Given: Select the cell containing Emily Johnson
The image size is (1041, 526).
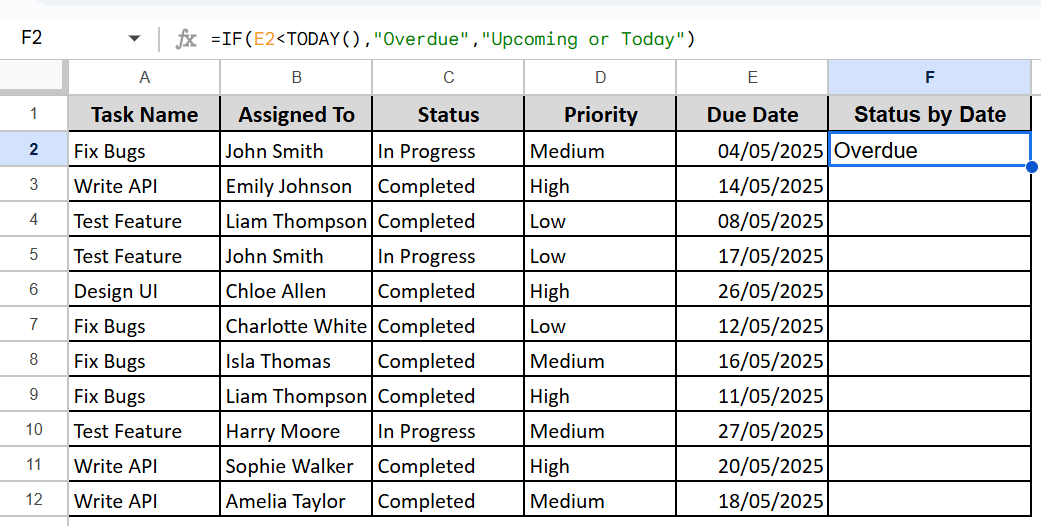Looking at the screenshot, I should point(296,185).
